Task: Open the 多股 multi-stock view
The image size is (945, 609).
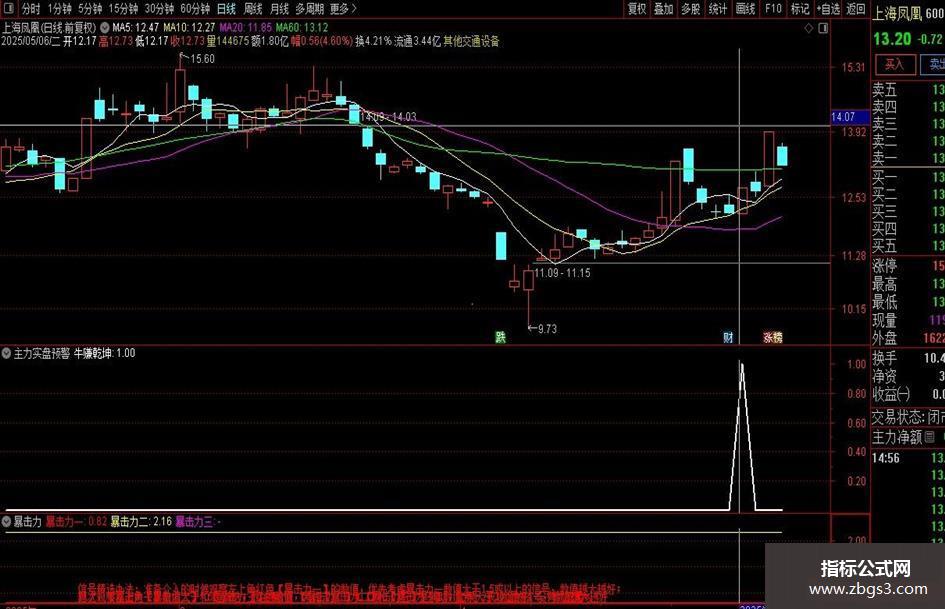Action: [691, 9]
